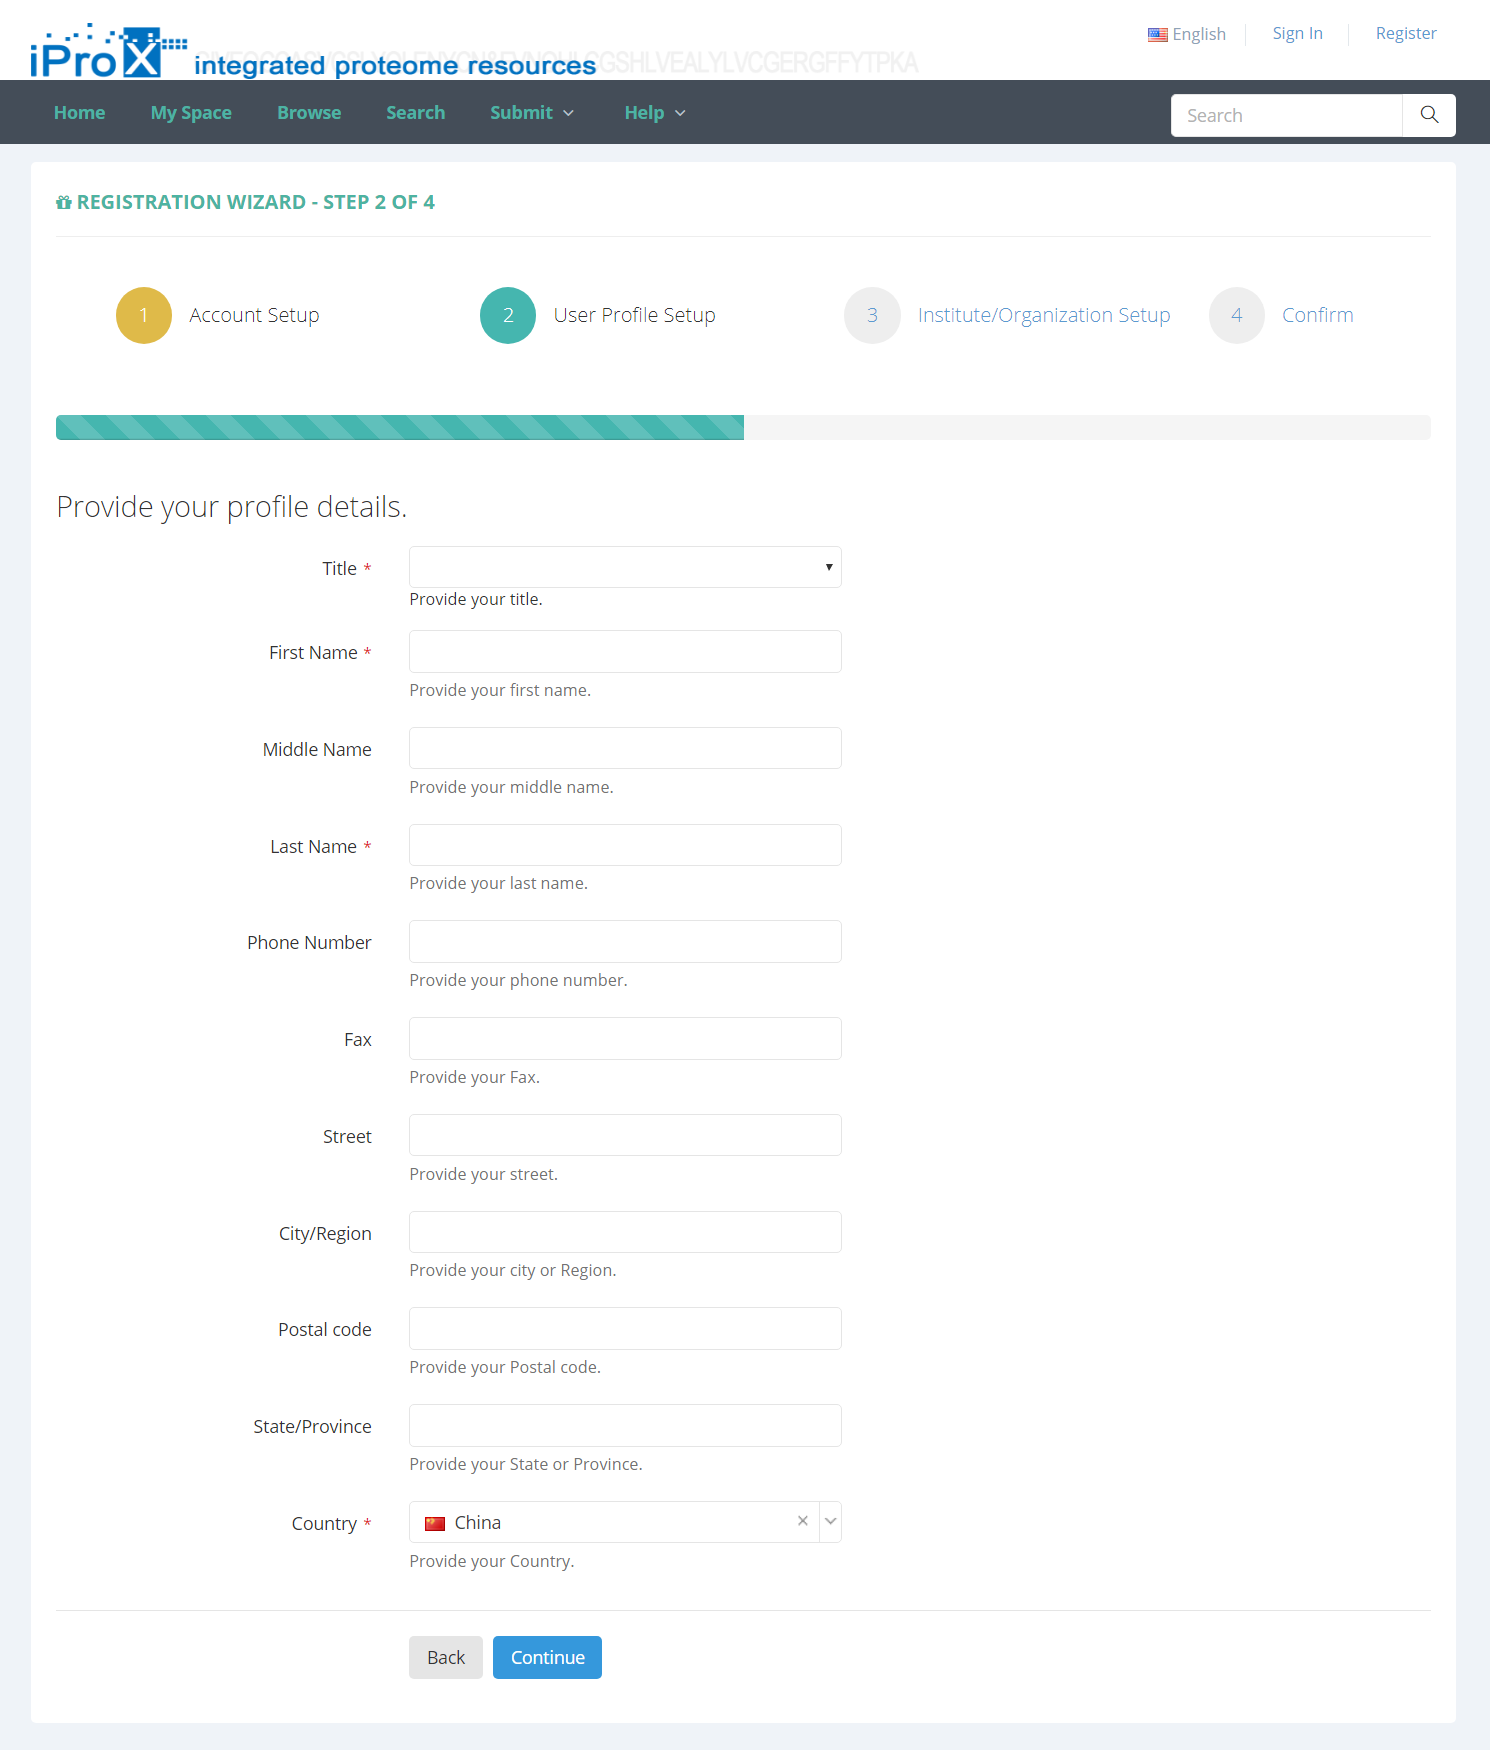1490x1750 pixels.
Task: Click step 1 Account Setup circle
Action: [x=144, y=316]
